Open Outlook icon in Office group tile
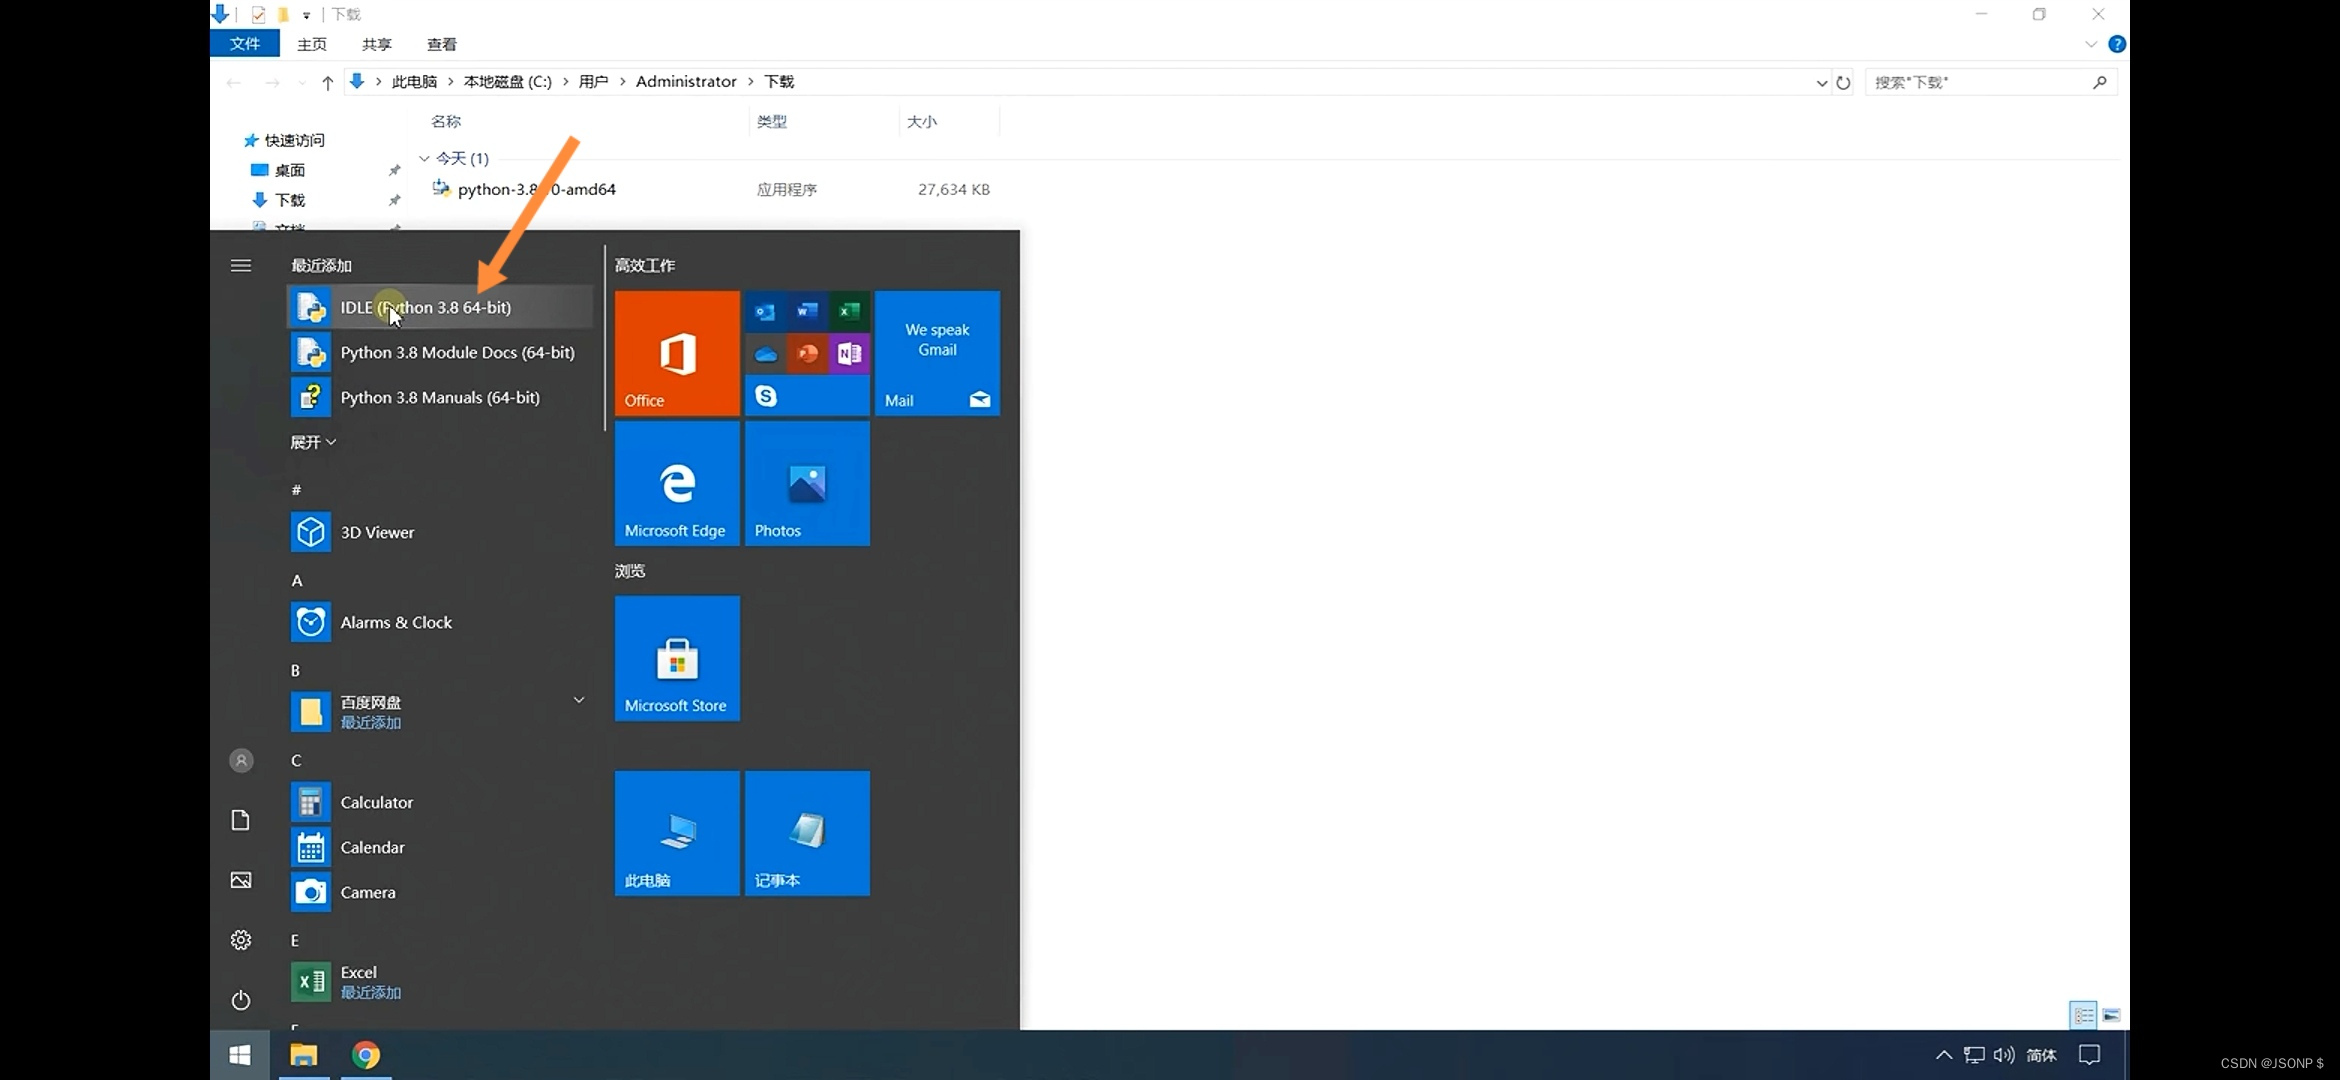2340x1080 pixels. click(x=766, y=312)
